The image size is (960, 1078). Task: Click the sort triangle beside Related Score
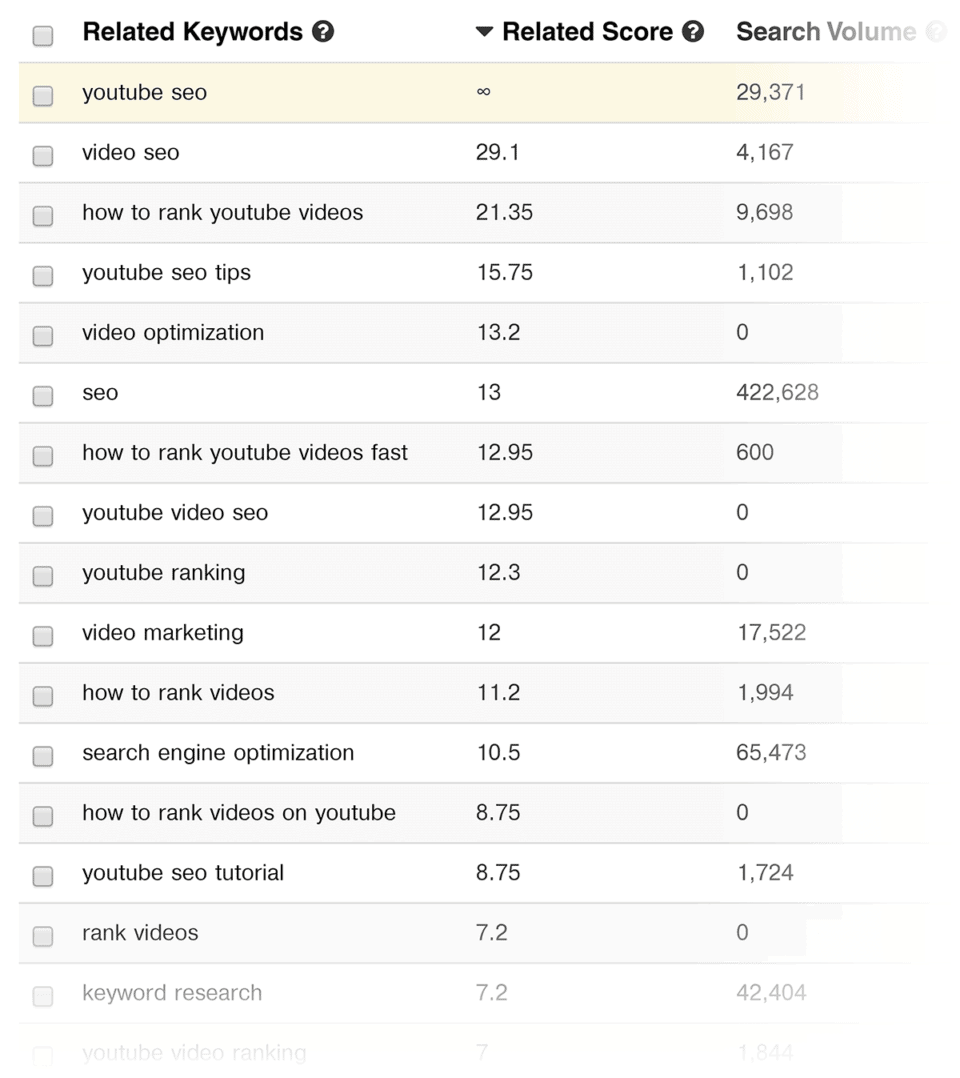484,31
